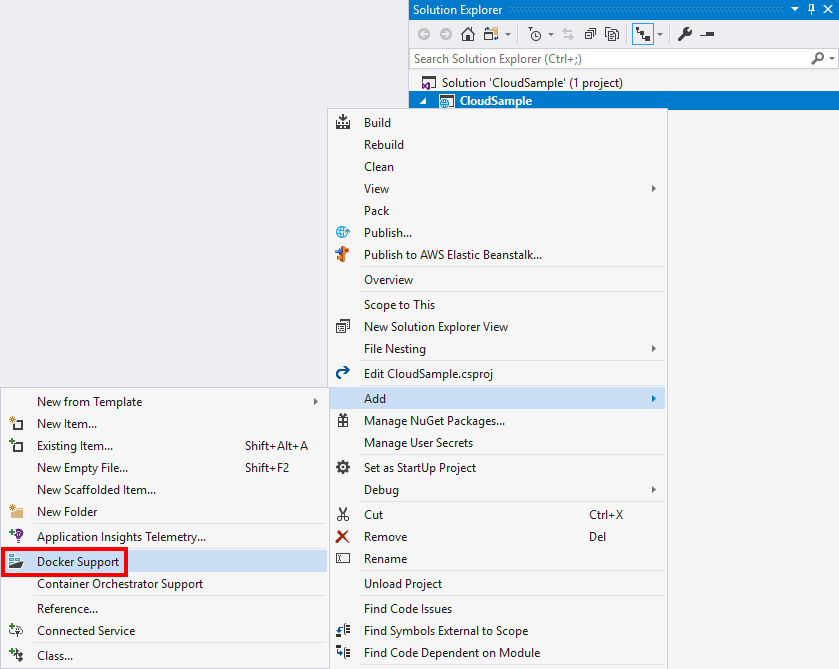Screen dimensions: 839x669
Task: Expand New from Template submenu
Action: click(164, 401)
